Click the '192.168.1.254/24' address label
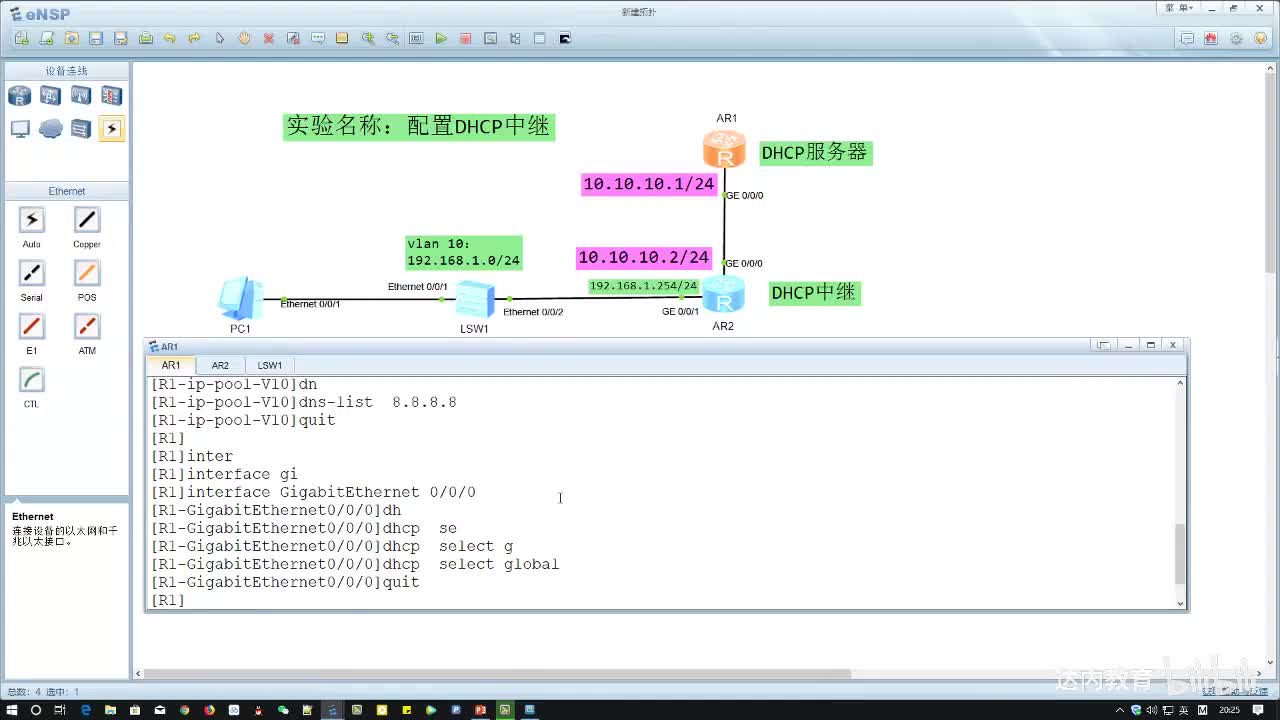The height and width of the screenshot is (720, 1280). [643, 286]
